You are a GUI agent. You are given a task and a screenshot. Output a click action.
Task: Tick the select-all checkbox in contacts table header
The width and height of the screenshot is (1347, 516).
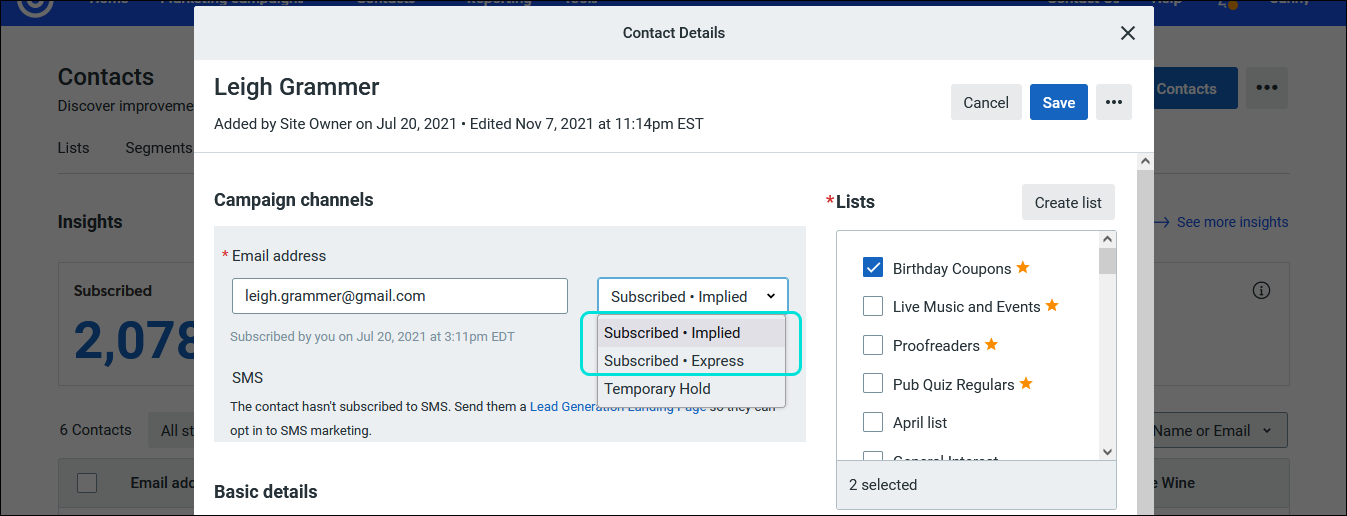click(87, 483)
